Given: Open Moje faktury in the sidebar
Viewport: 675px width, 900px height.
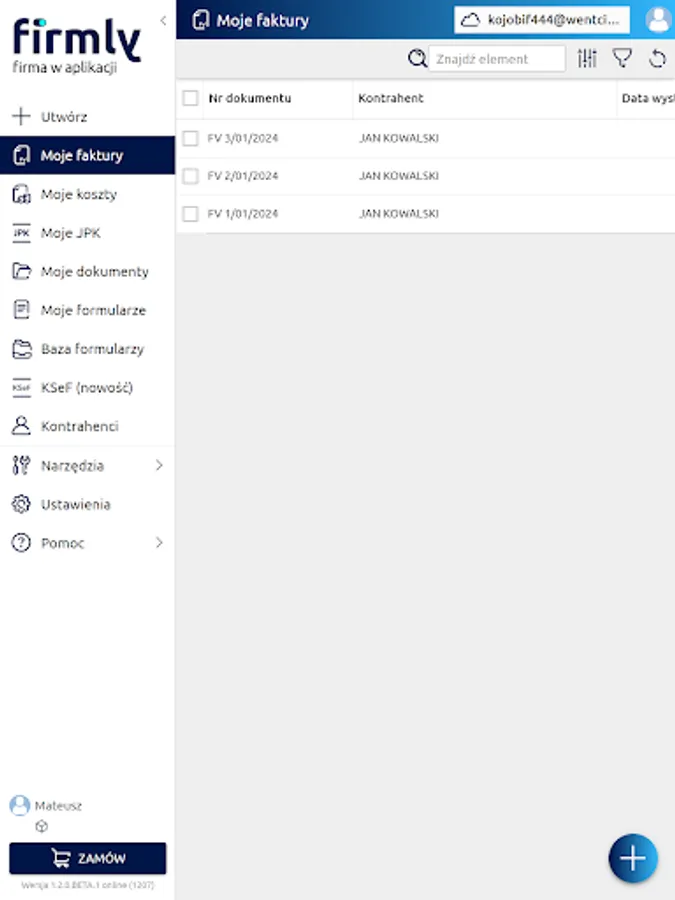Looking at the screenshot, I should tap(87, 156).
